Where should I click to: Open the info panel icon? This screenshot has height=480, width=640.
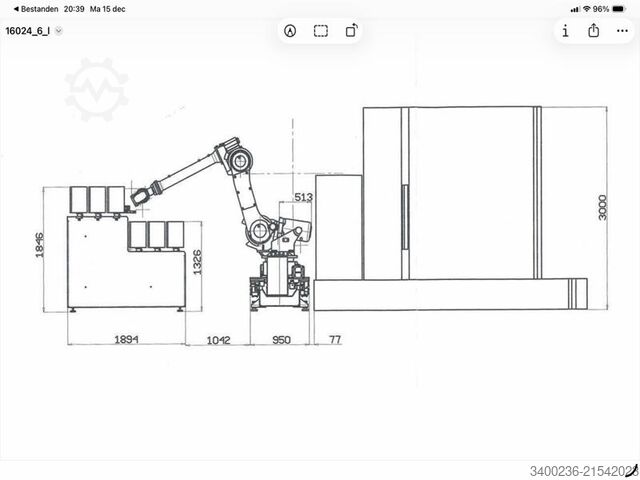(565, 31)
